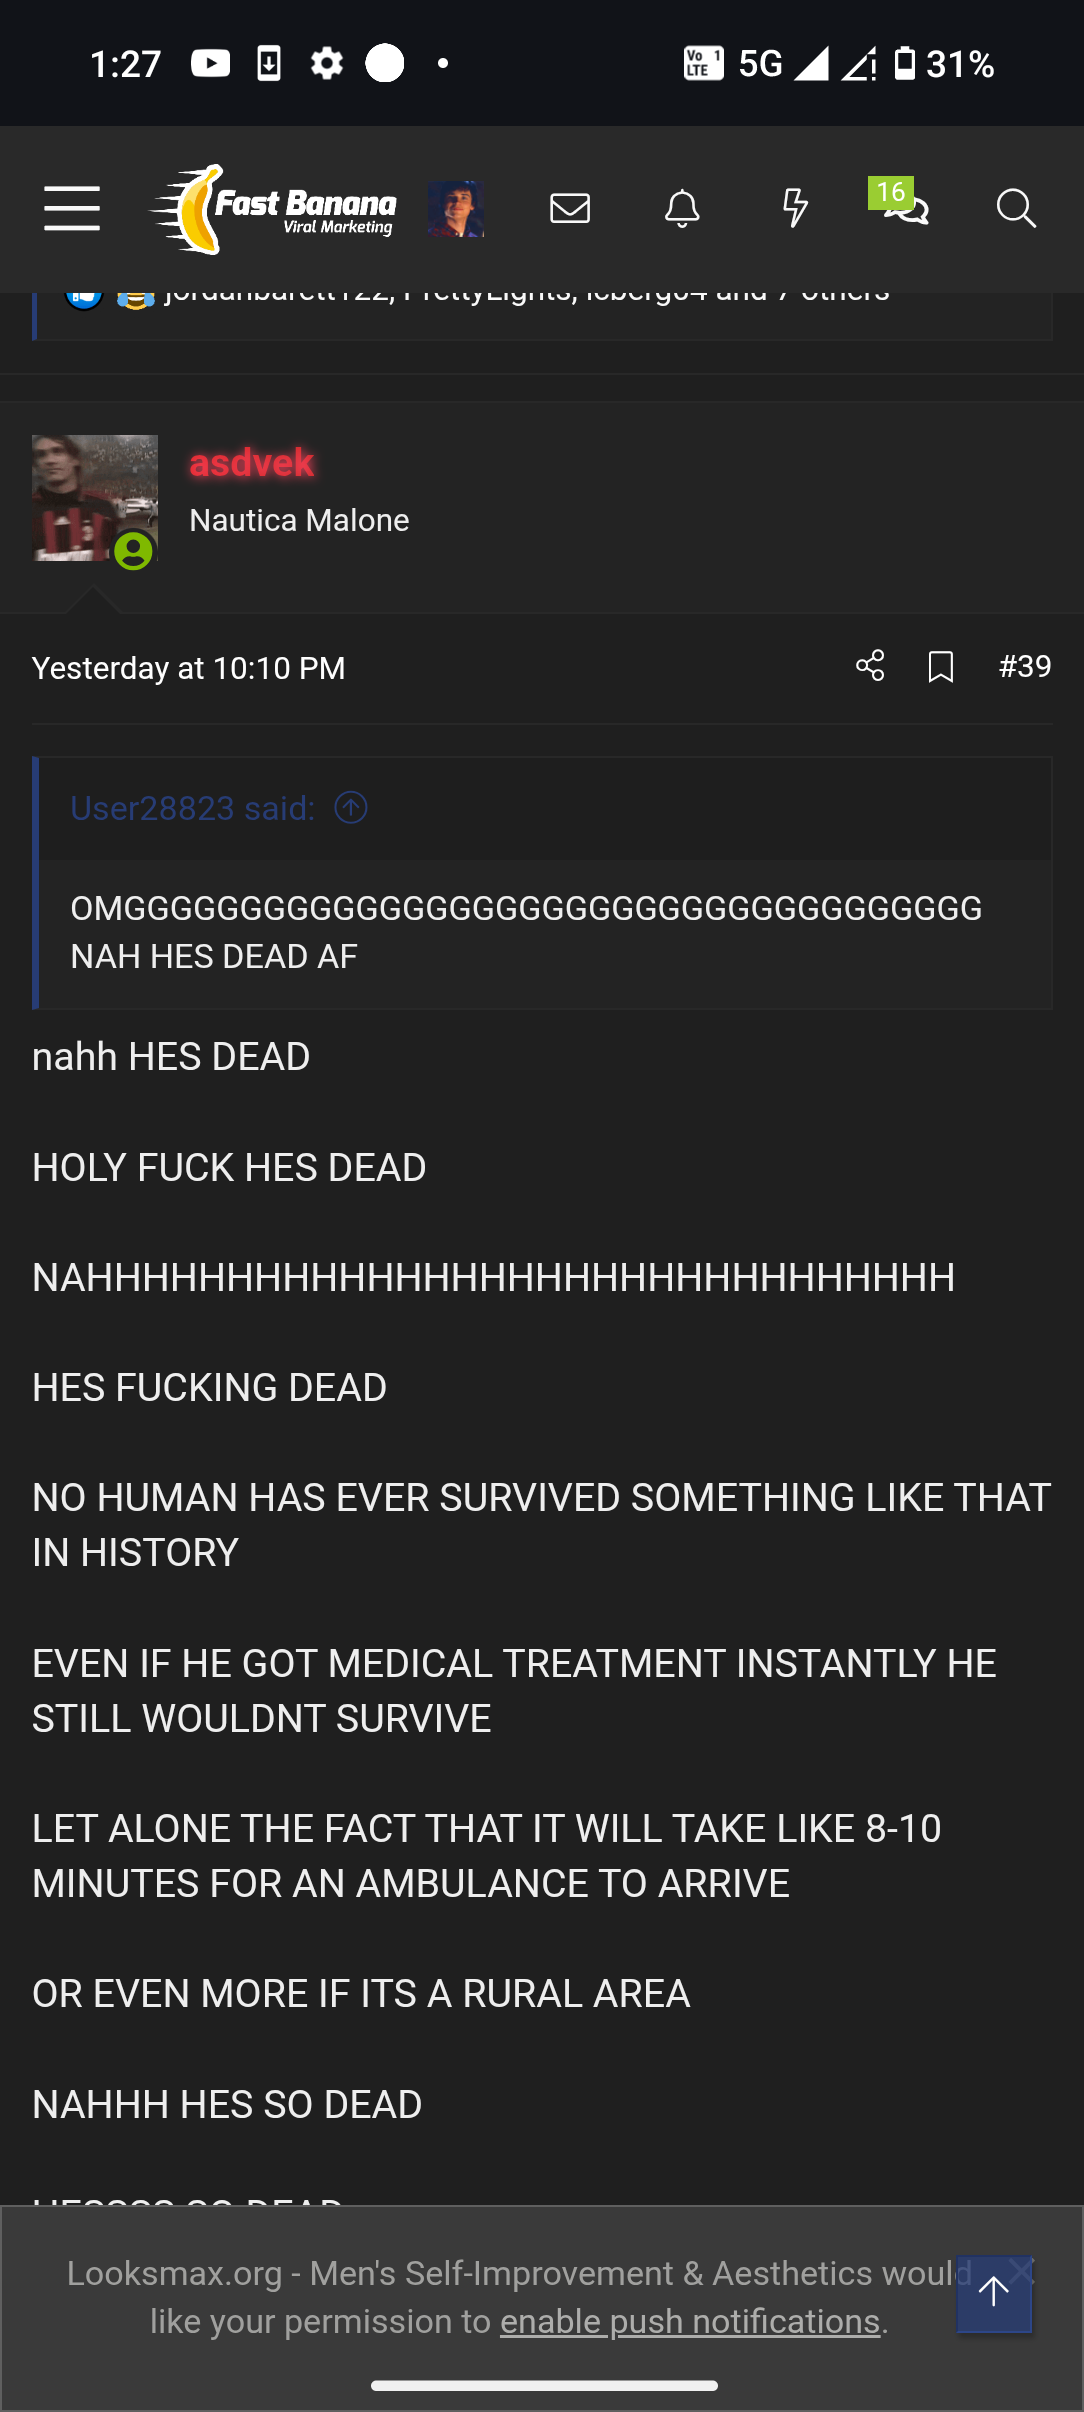This screenshot has height=2412, width=1084.
Task: Click 'enable push notifications' link
Action: (690, 2321)
